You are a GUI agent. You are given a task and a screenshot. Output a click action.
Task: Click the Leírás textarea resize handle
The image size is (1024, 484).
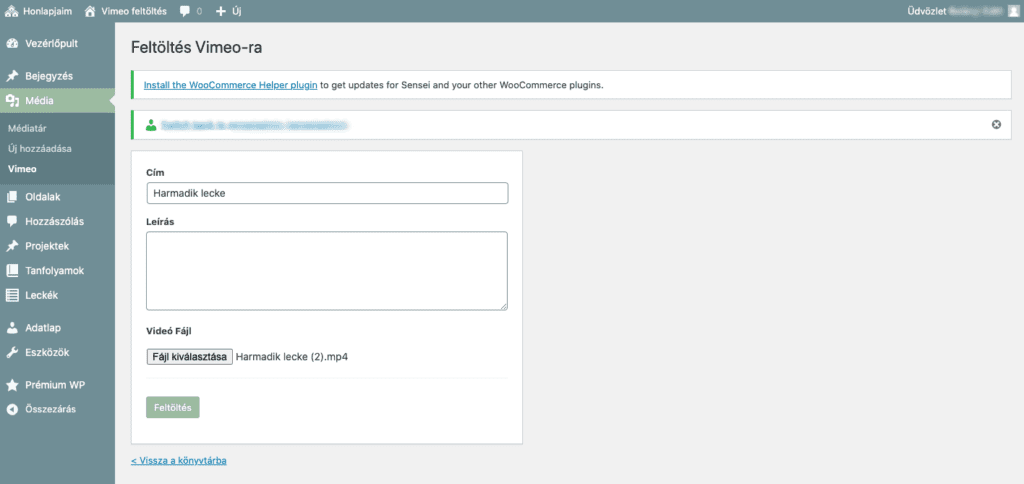point(504,306)
